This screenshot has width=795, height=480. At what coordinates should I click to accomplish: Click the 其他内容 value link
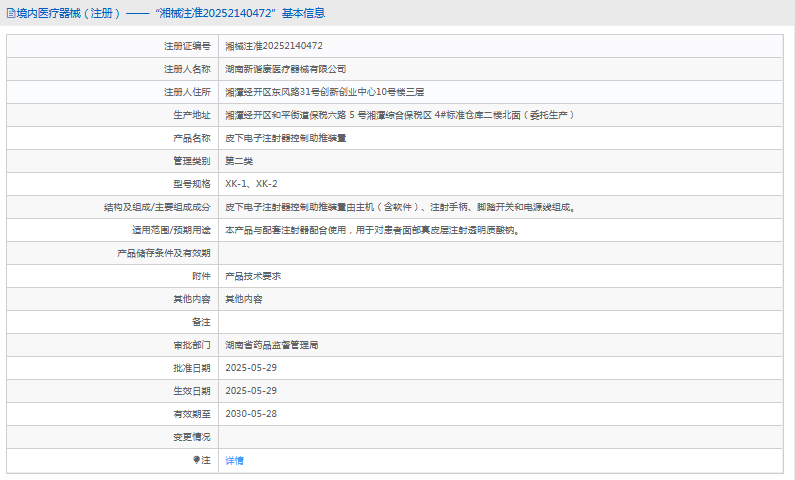point(244,299)
